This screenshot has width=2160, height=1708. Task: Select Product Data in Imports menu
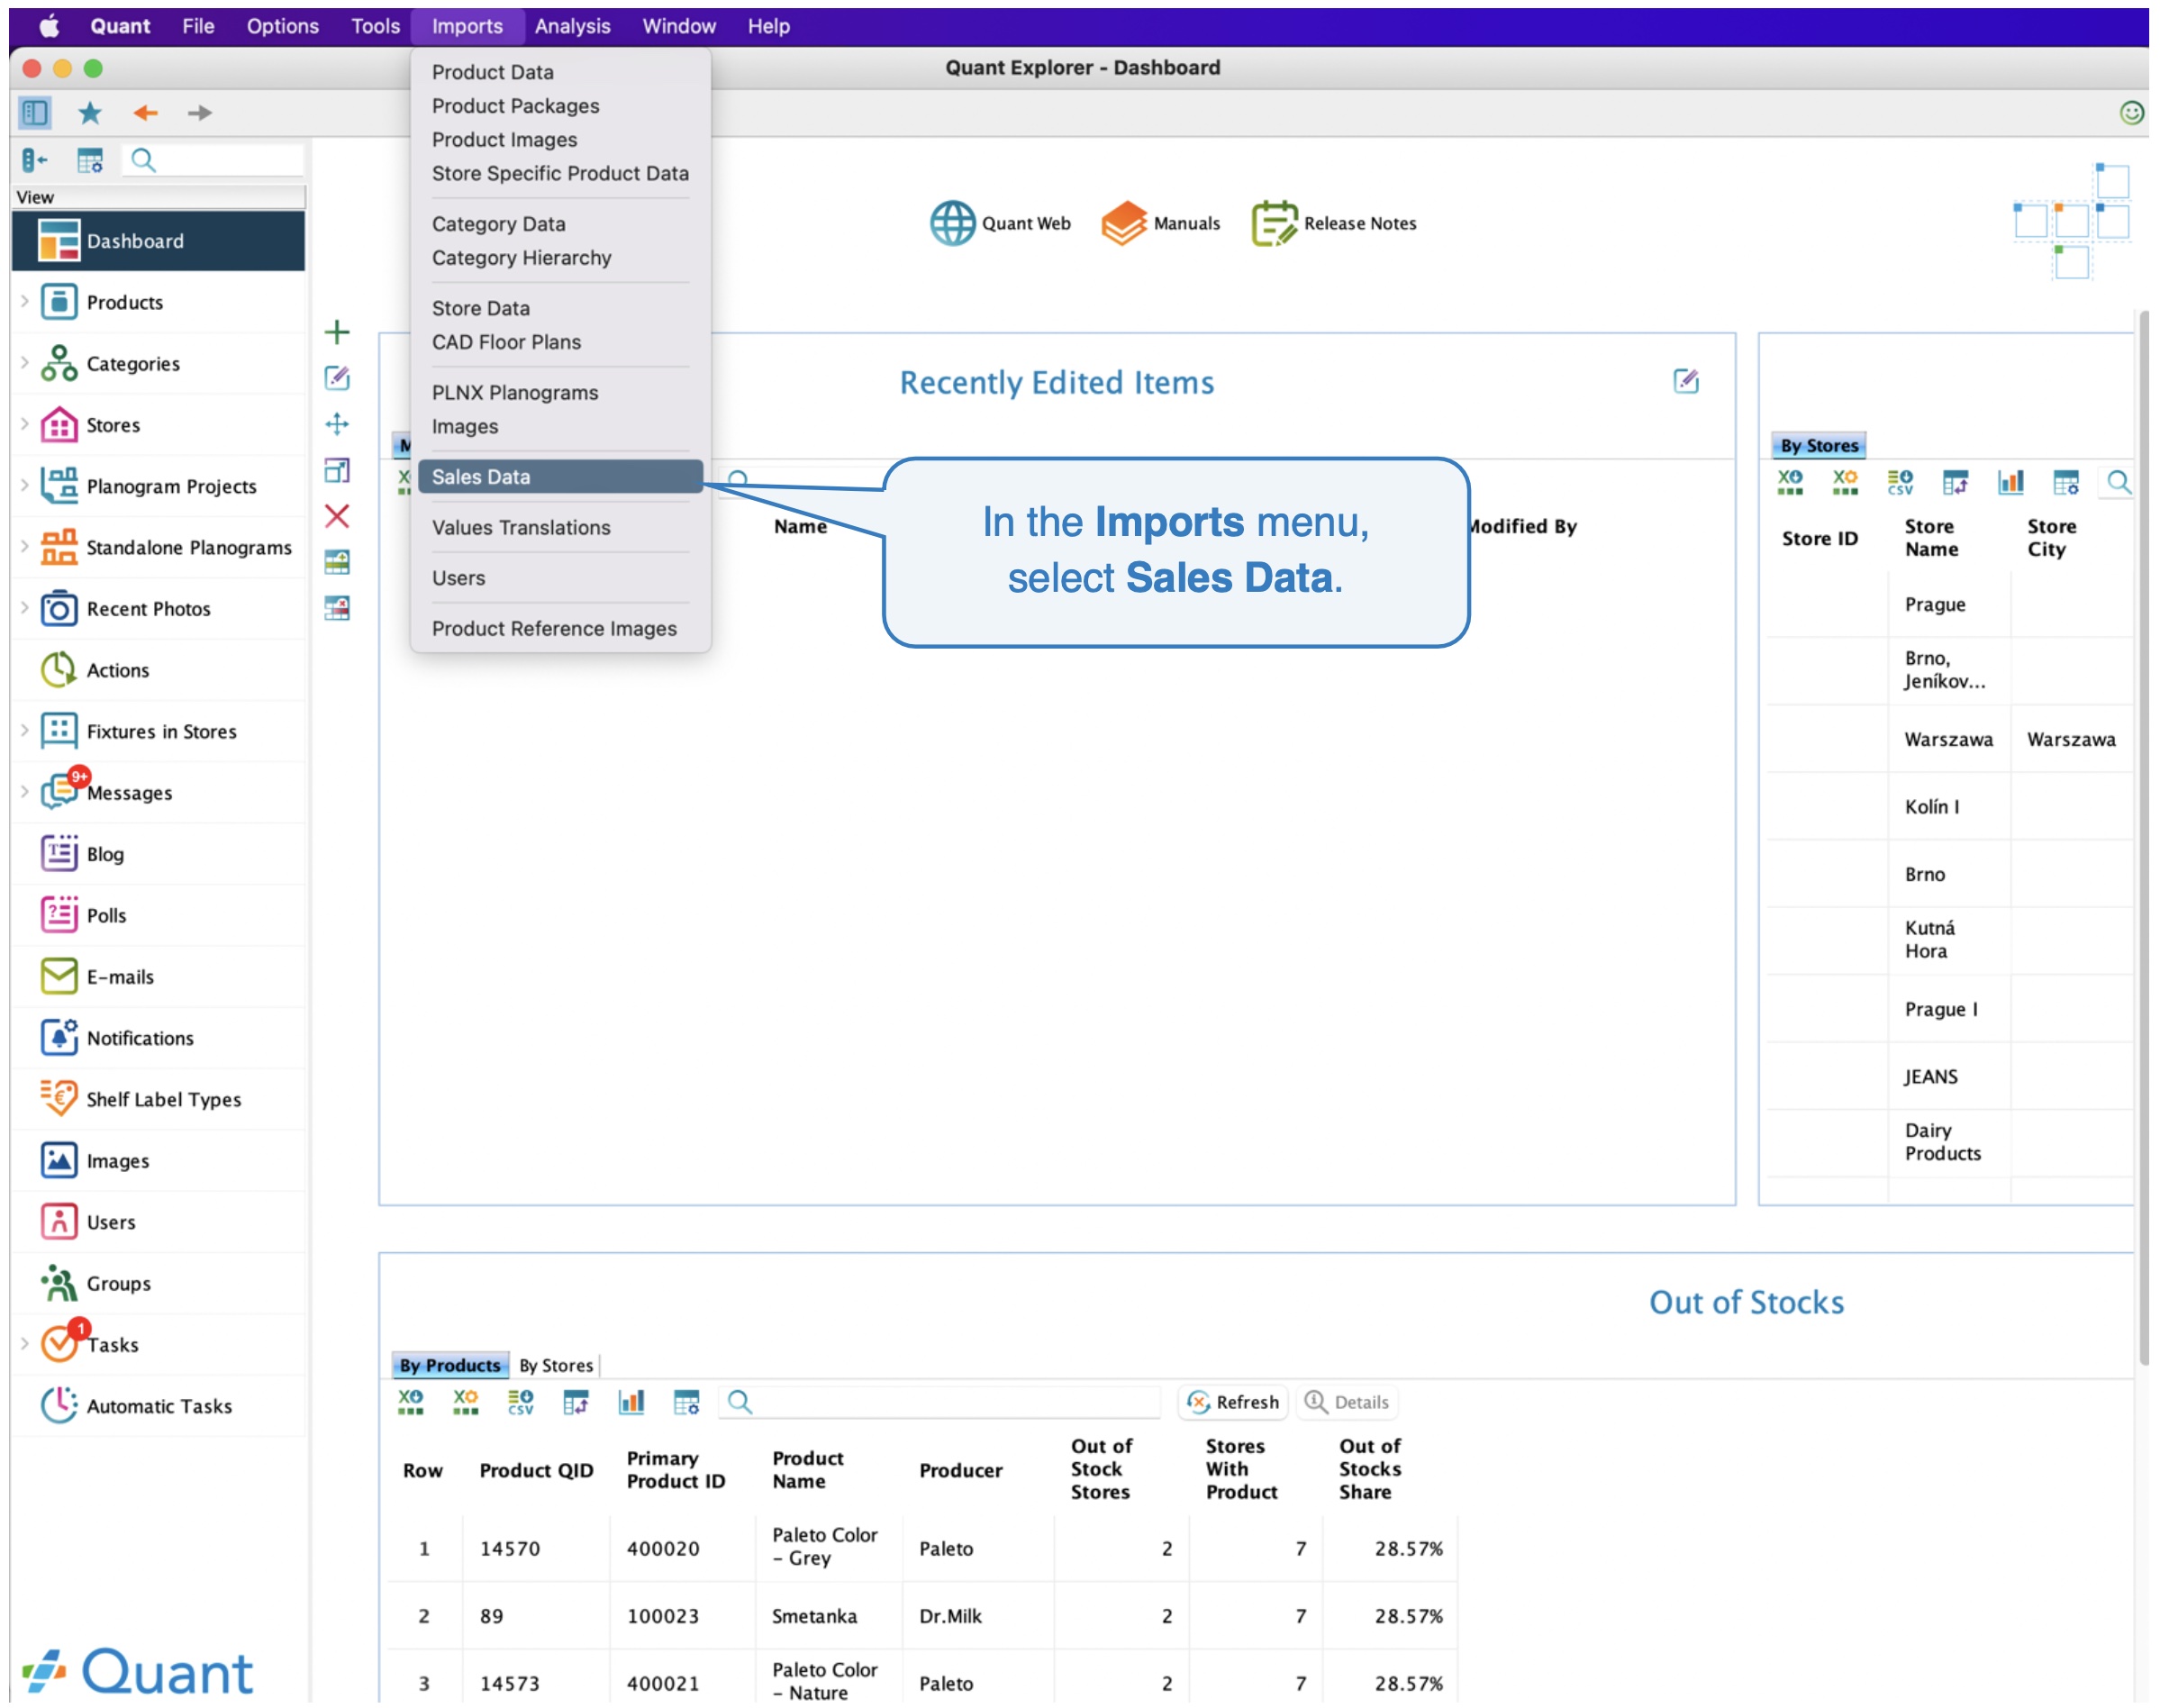click(493, 72)
